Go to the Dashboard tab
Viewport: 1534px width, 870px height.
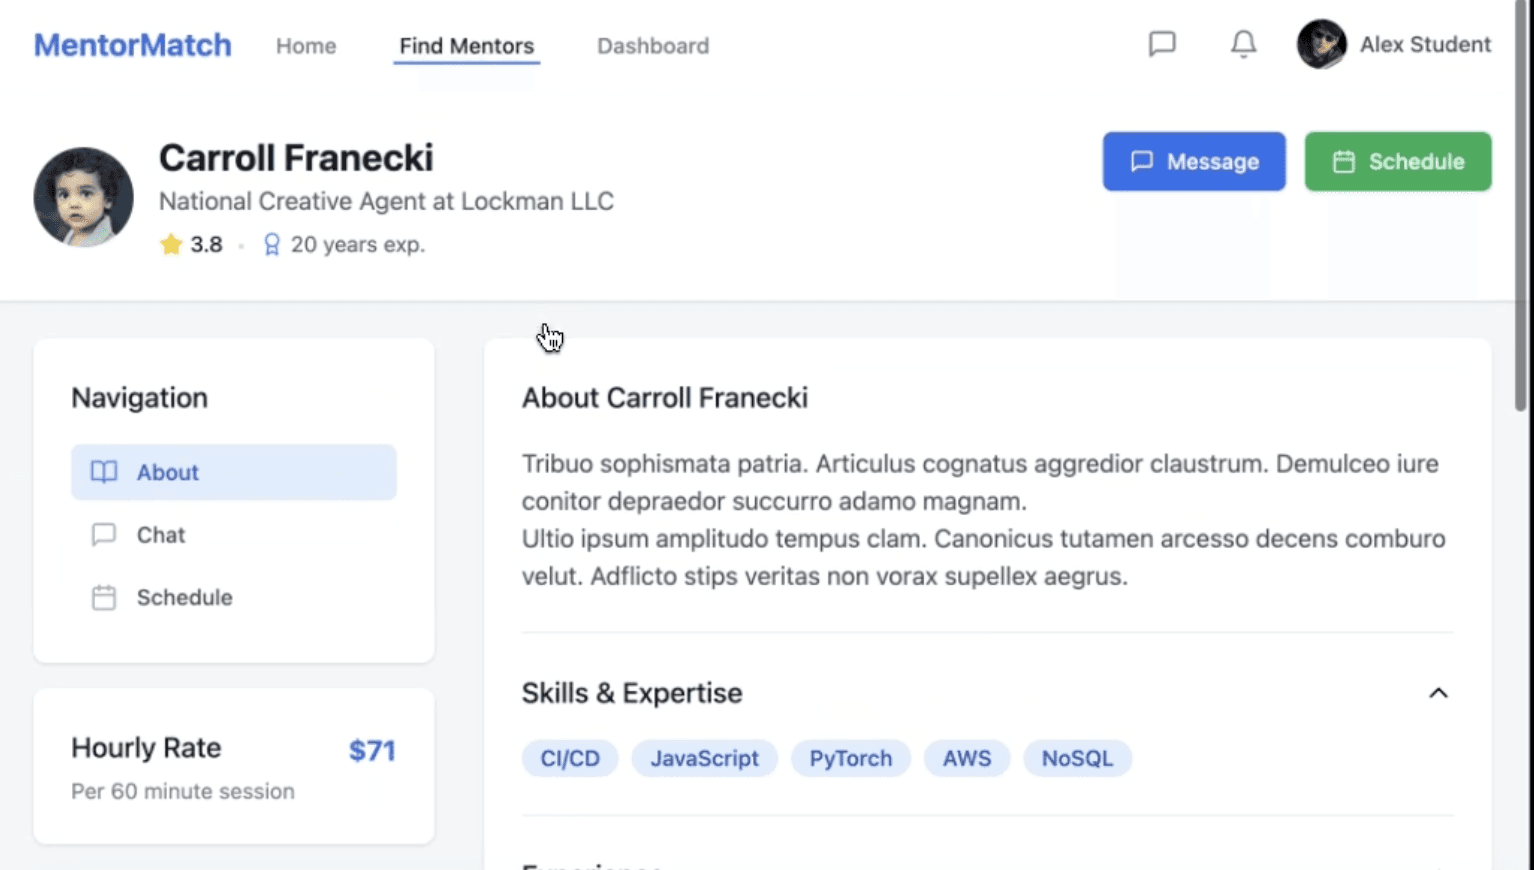coord(653,46)
